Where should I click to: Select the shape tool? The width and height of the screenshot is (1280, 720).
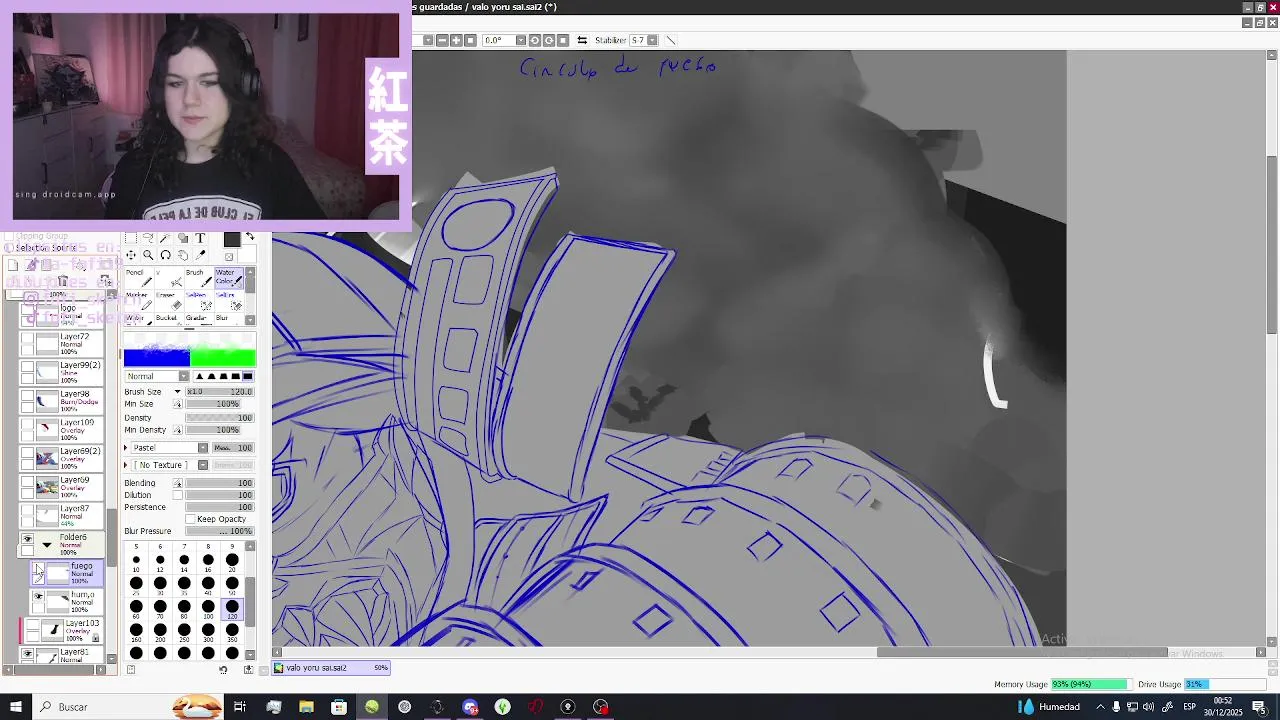point(183,238)
